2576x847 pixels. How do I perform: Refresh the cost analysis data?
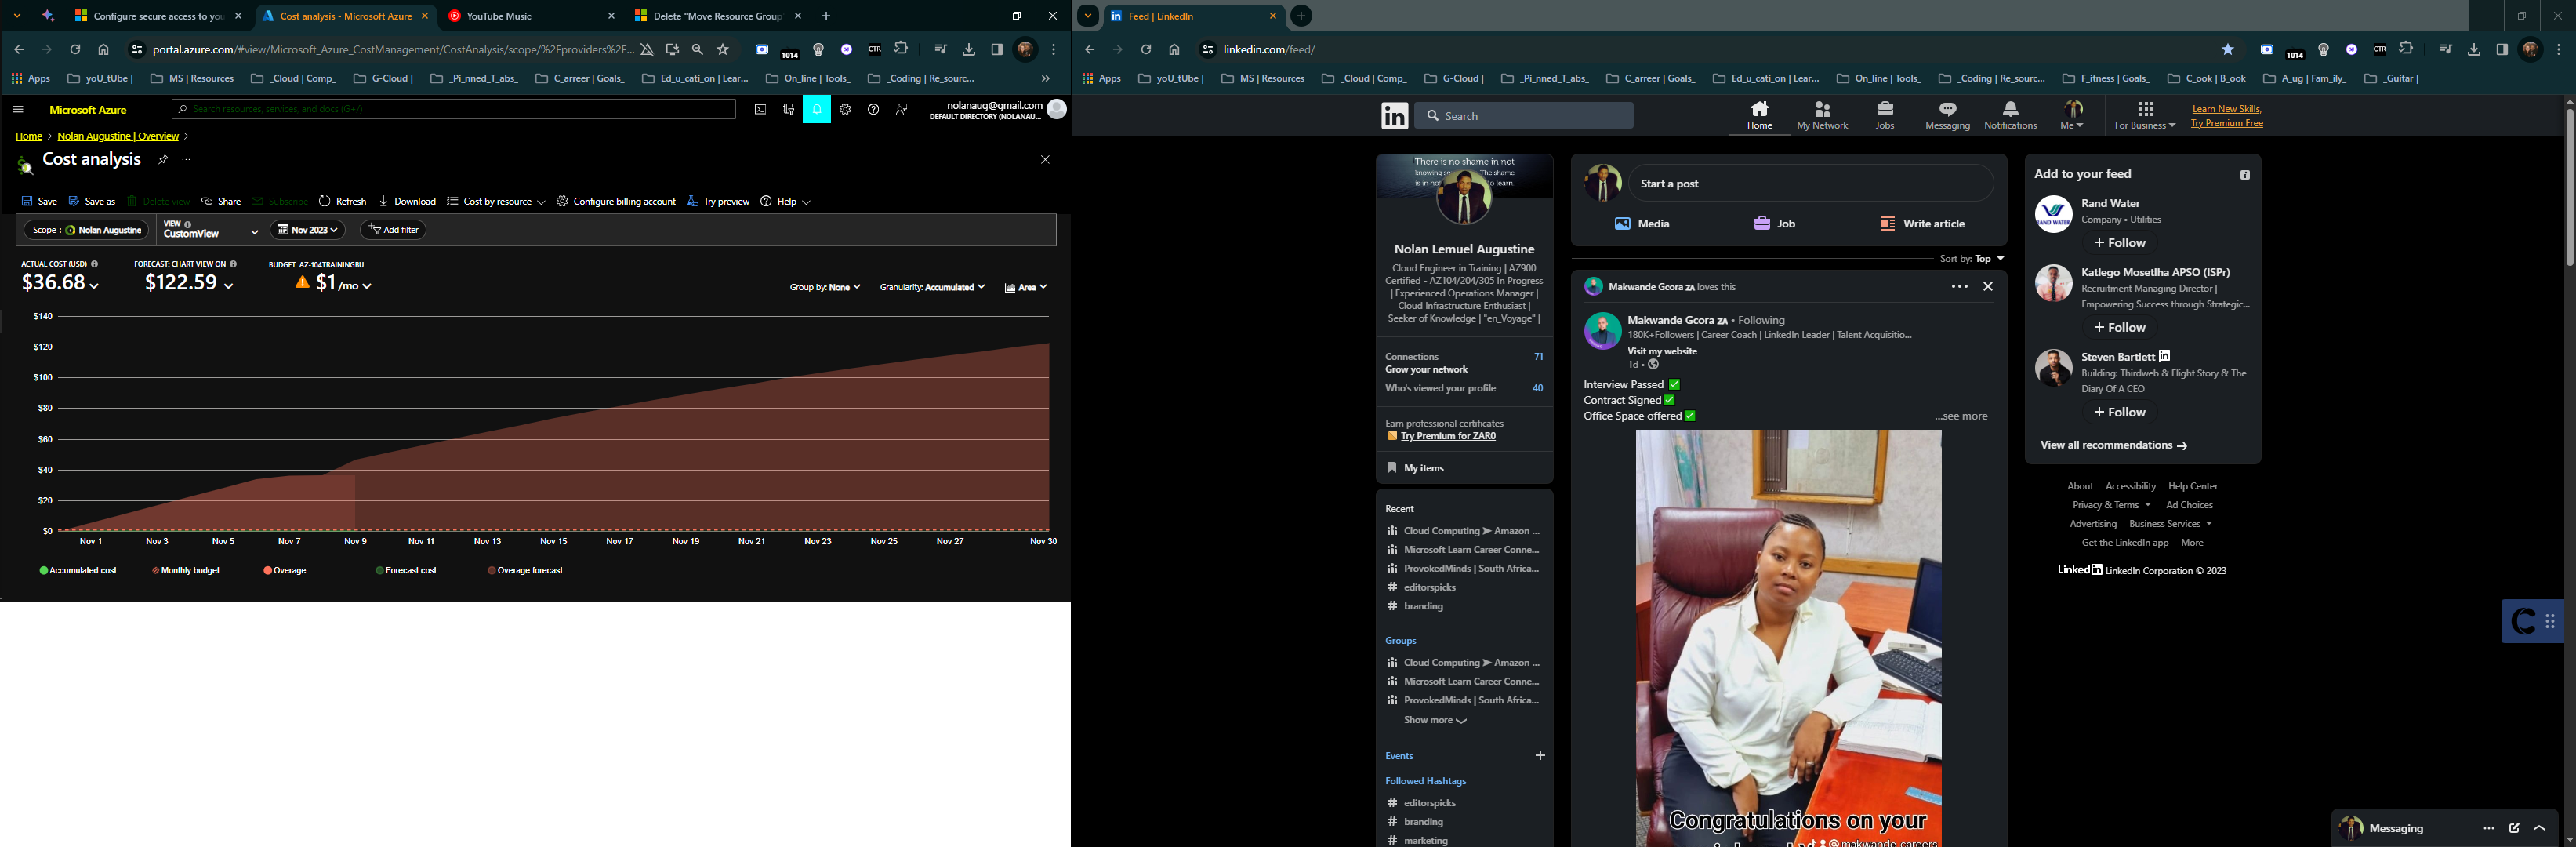pyautogui.click(x=342, y=201)
